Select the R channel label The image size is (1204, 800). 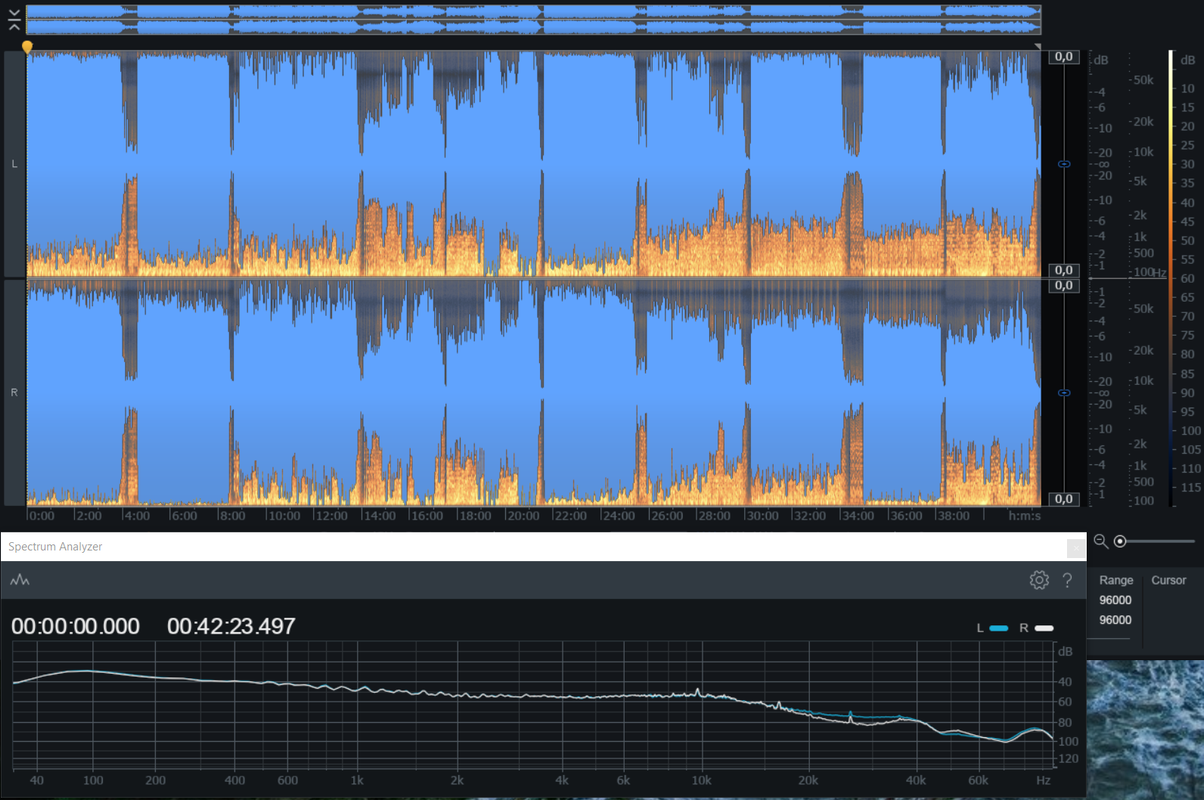pyautogui.click(x=14, y=393)
